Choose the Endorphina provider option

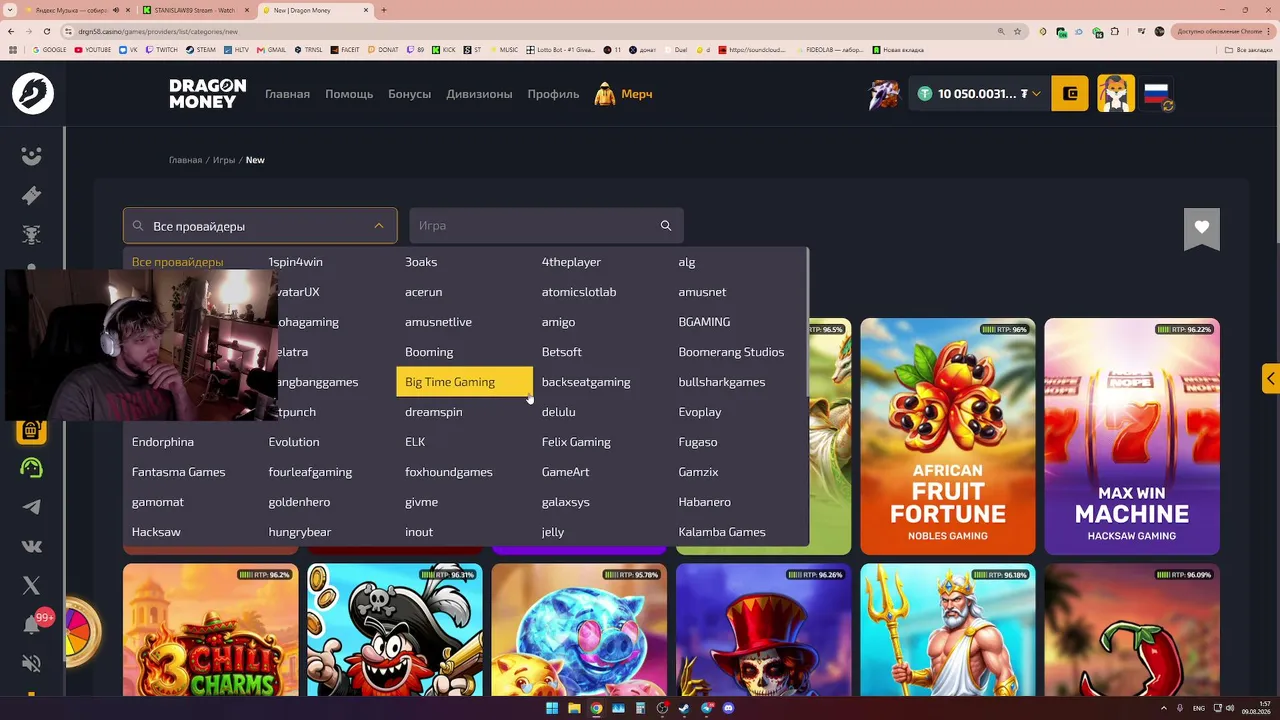click(x=163, y=442)
